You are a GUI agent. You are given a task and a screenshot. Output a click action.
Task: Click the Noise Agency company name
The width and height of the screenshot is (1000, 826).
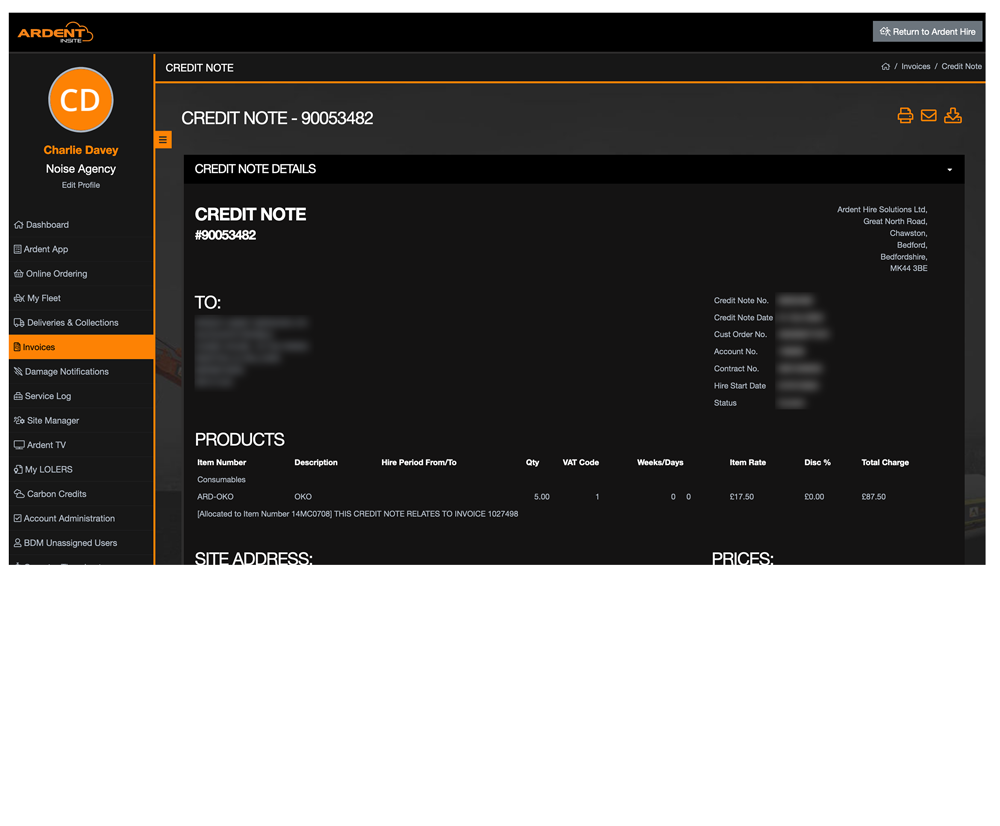pyautogui.click(x=81, y=169)
